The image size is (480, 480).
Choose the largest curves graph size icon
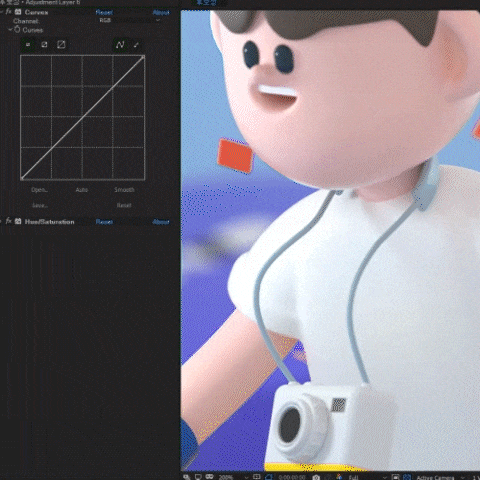pos(61,45)
